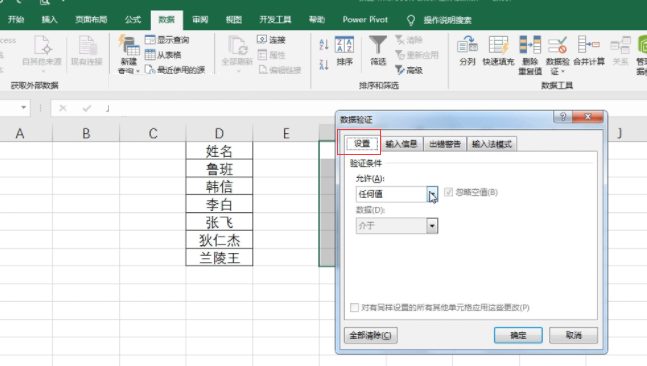Expand the Name Box dropdown arrow
The height and width of the screenshot is (366, 647).
coord(24,108)
